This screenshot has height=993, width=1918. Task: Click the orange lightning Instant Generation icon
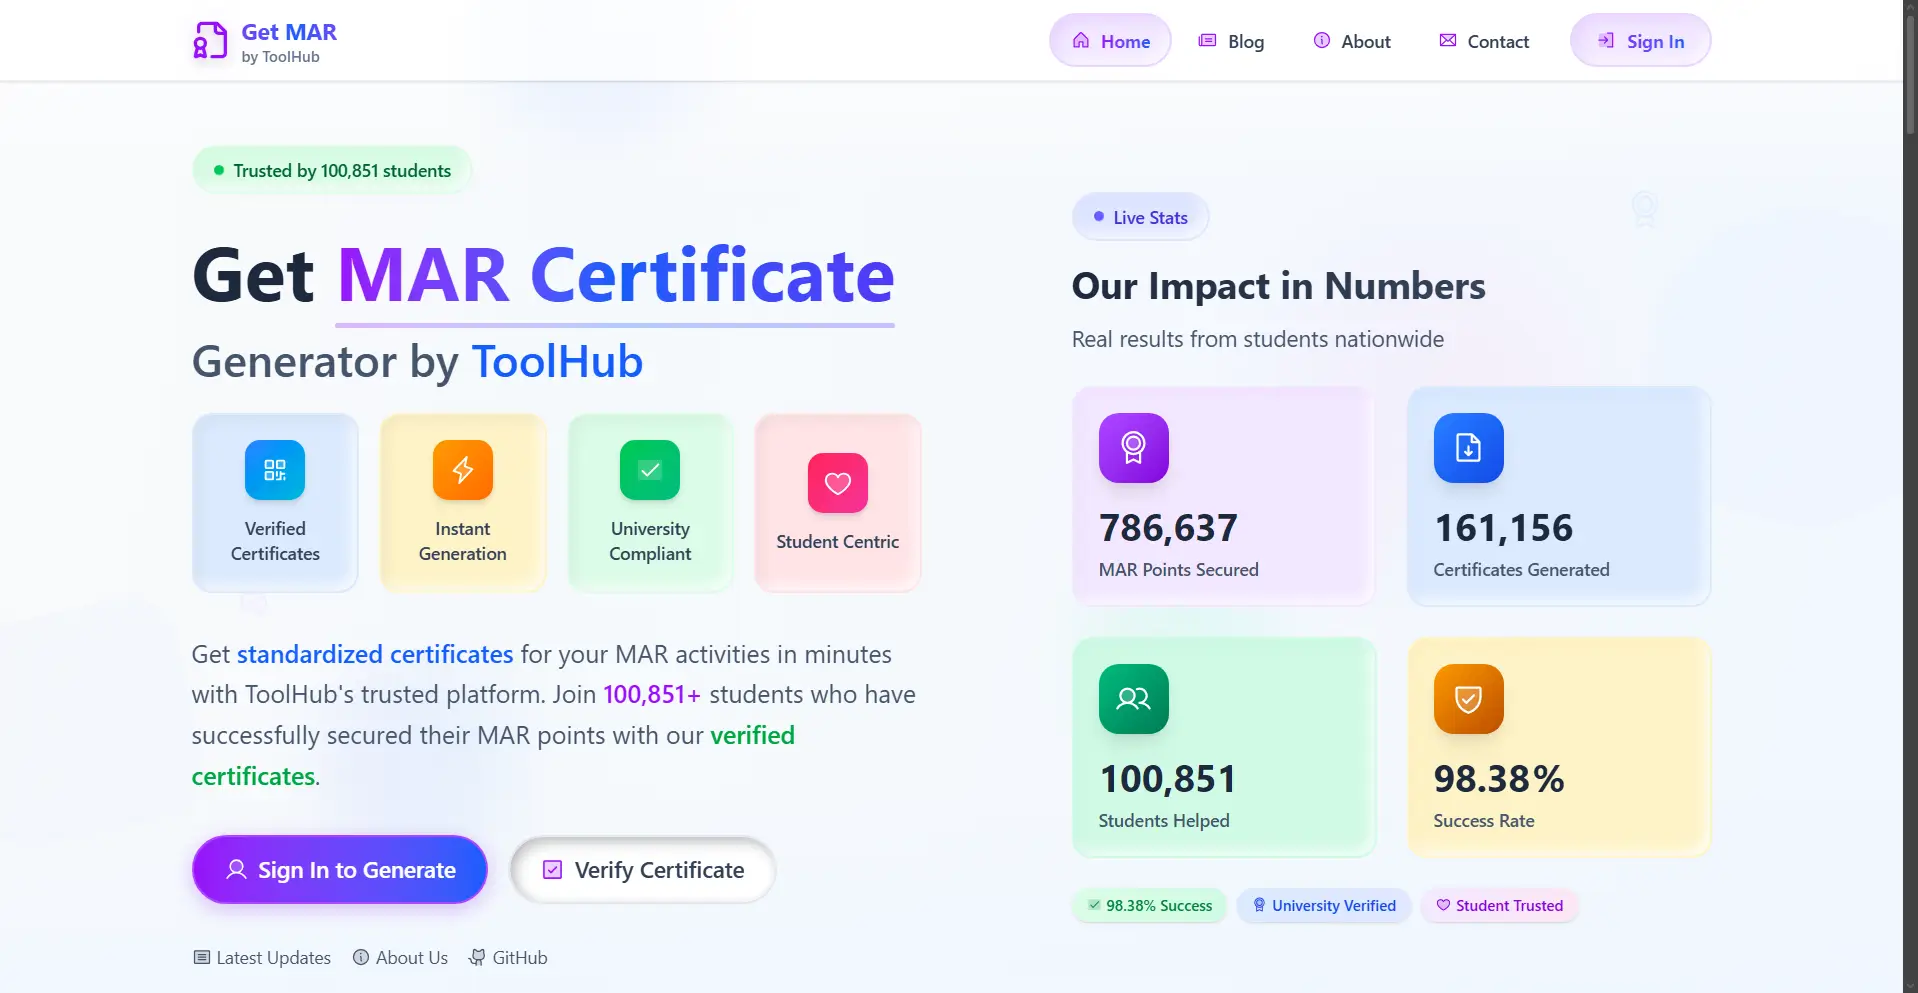coord(462,470)
